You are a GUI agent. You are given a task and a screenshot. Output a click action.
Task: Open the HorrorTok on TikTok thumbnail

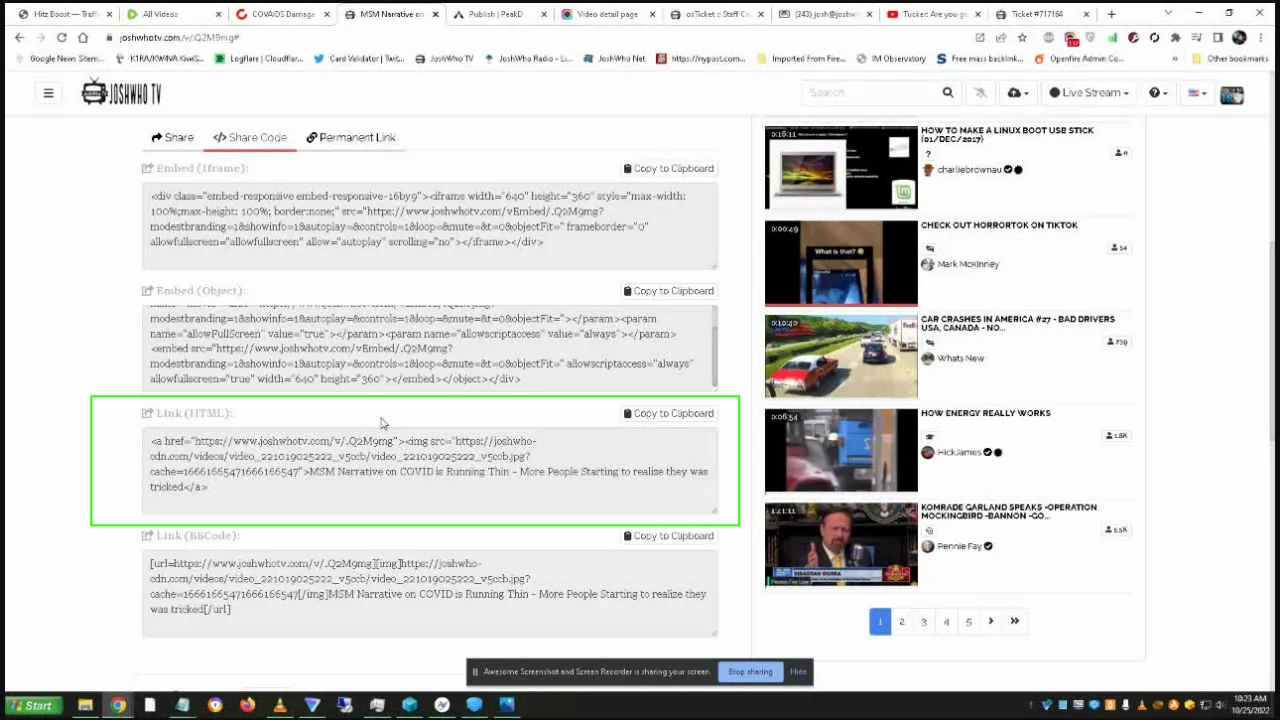841,262
